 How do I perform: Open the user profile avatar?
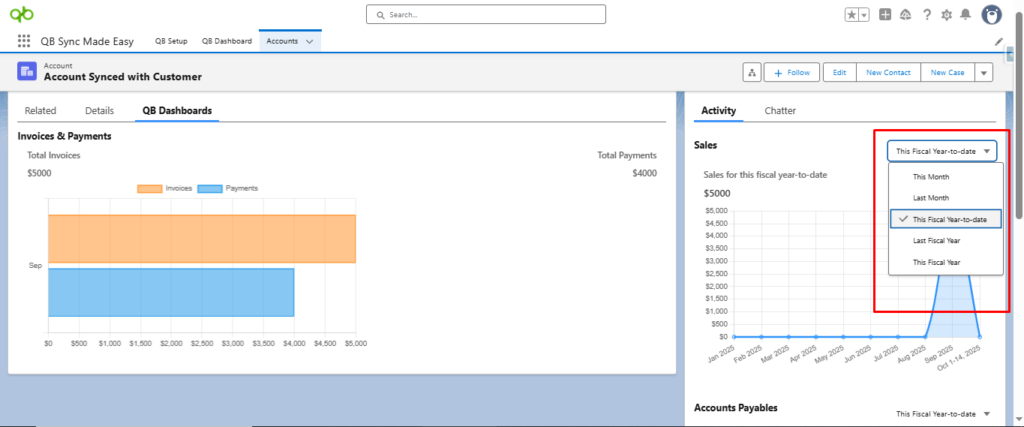tap(991, 14)
